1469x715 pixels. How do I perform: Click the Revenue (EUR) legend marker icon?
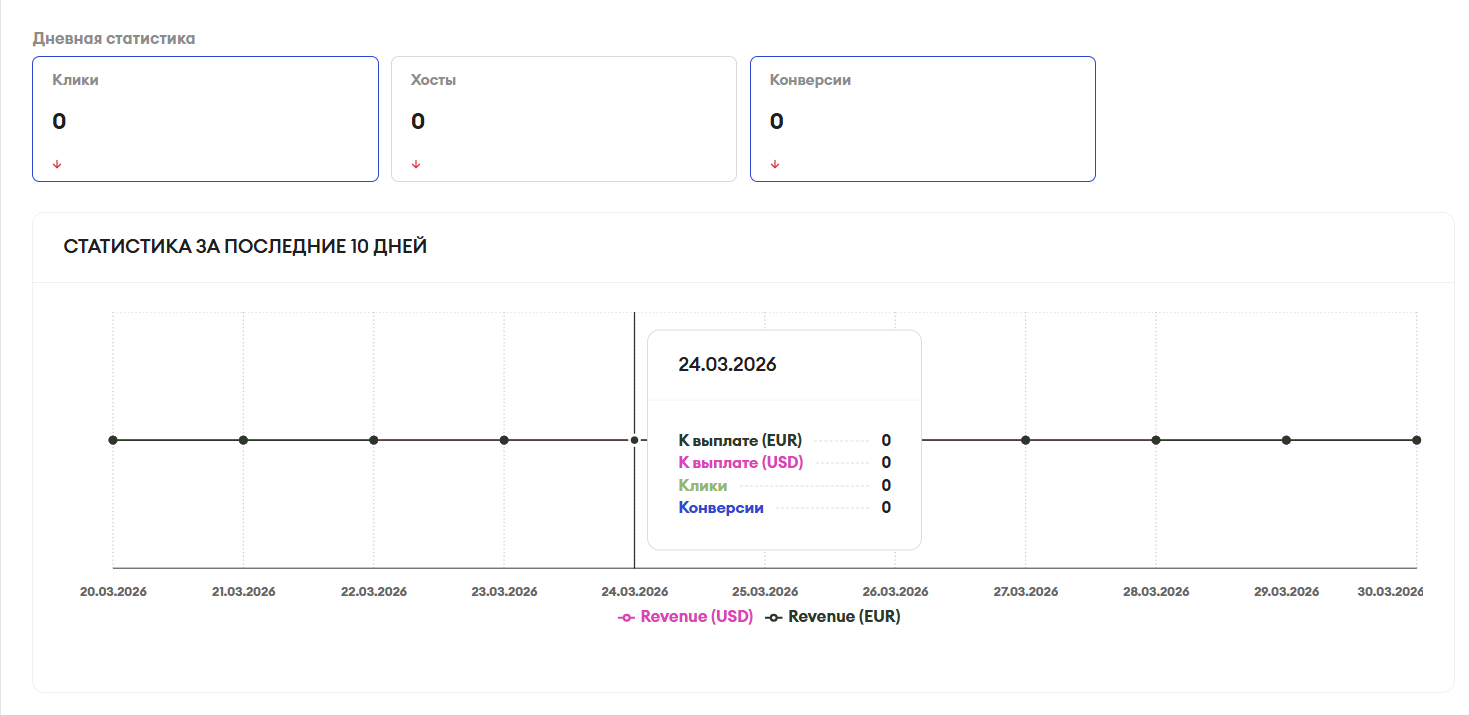[x=774, y=617]
